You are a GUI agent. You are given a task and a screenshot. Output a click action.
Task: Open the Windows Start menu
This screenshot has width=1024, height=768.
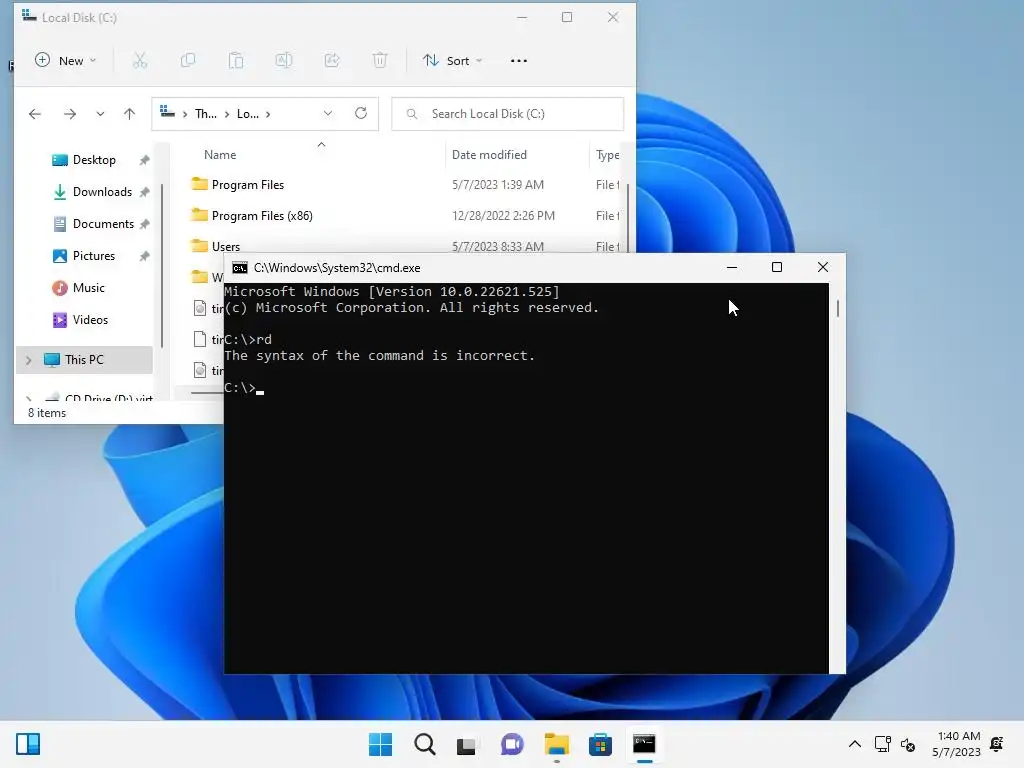[x=380, y=744]
